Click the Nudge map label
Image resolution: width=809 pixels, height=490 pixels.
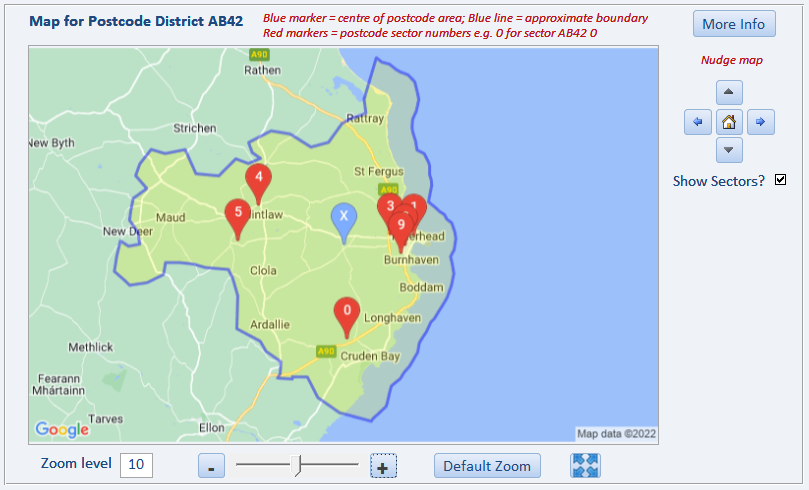point(732,60)
